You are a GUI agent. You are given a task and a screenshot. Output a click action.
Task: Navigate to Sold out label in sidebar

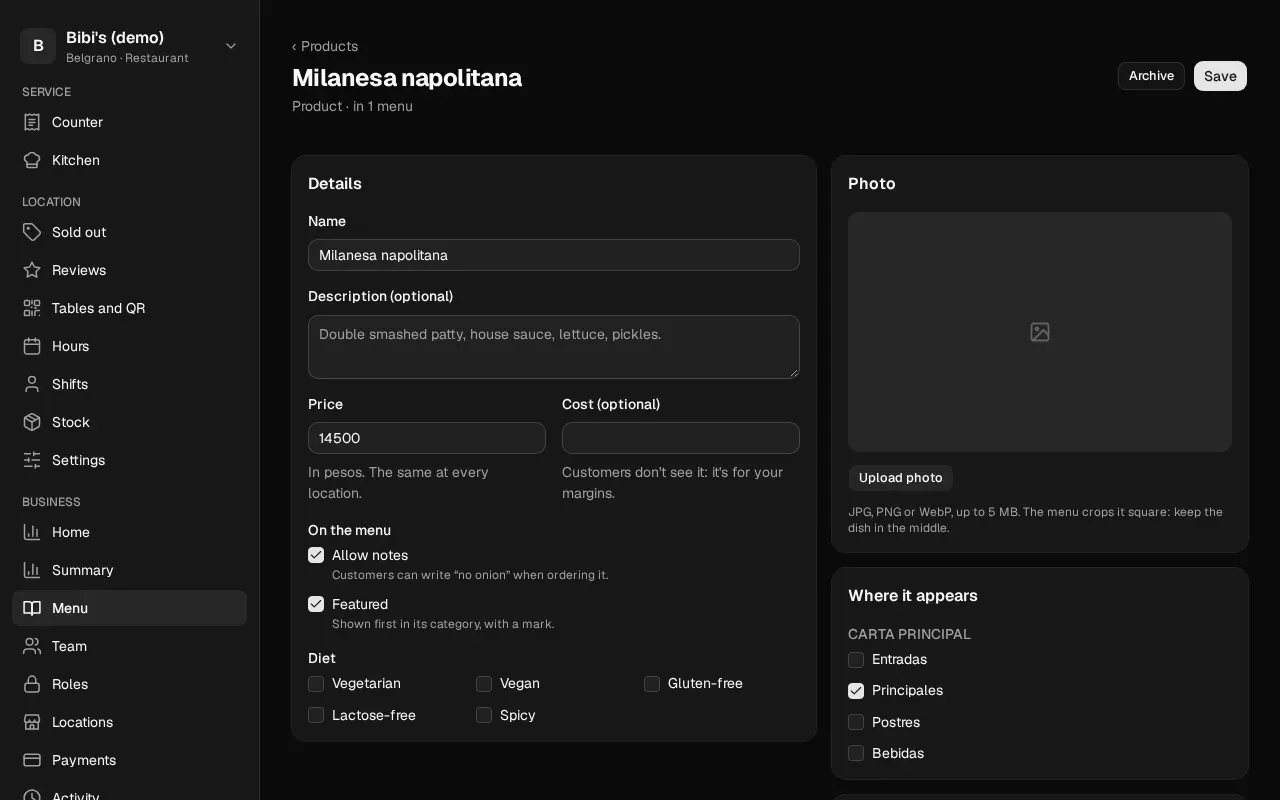coord(79,232)
